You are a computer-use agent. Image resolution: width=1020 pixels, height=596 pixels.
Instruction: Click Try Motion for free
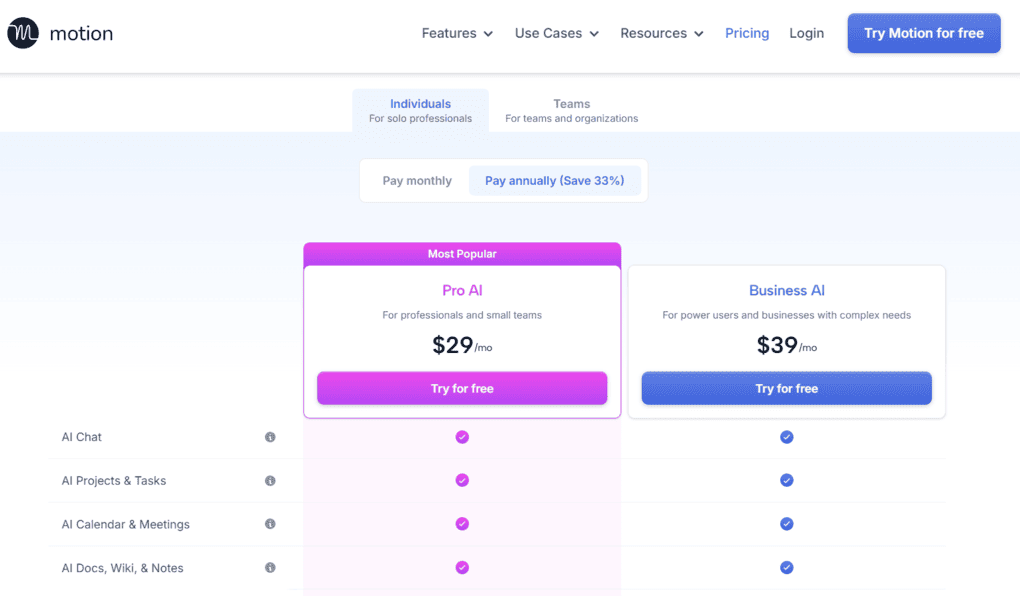tap(923, 33)
